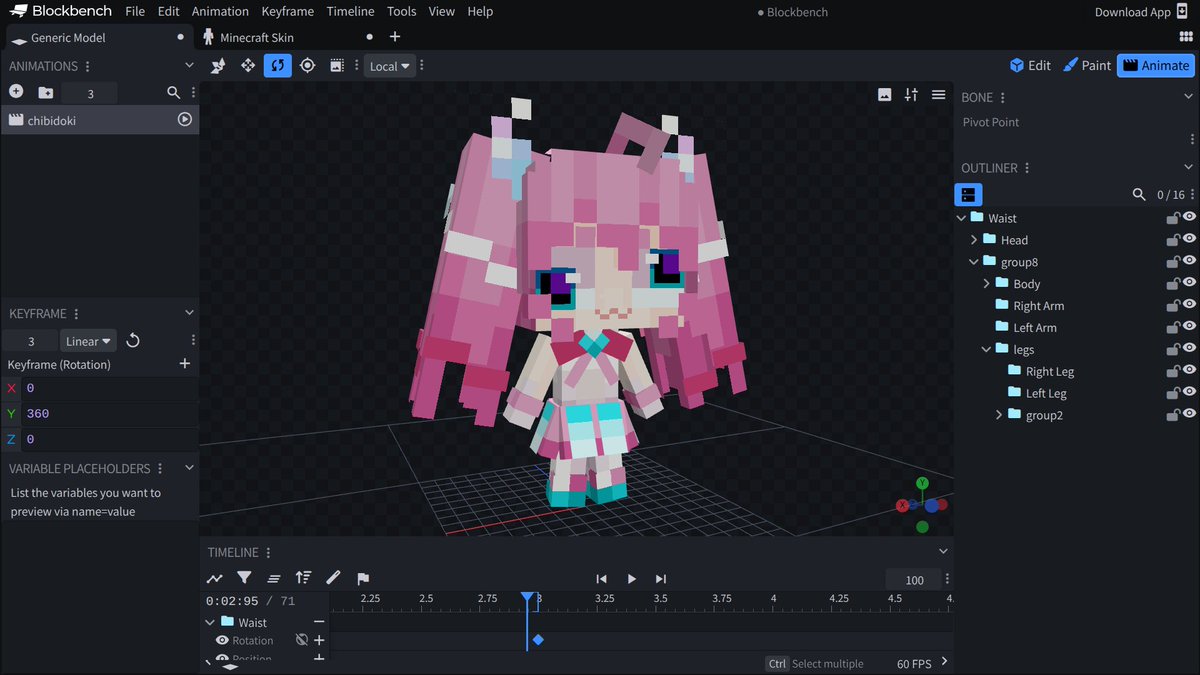The width and height of the screenshot is (1200, 675).
Task: Toggle Rotation channel visibility in timeline
Action: [x=222, y=640]
